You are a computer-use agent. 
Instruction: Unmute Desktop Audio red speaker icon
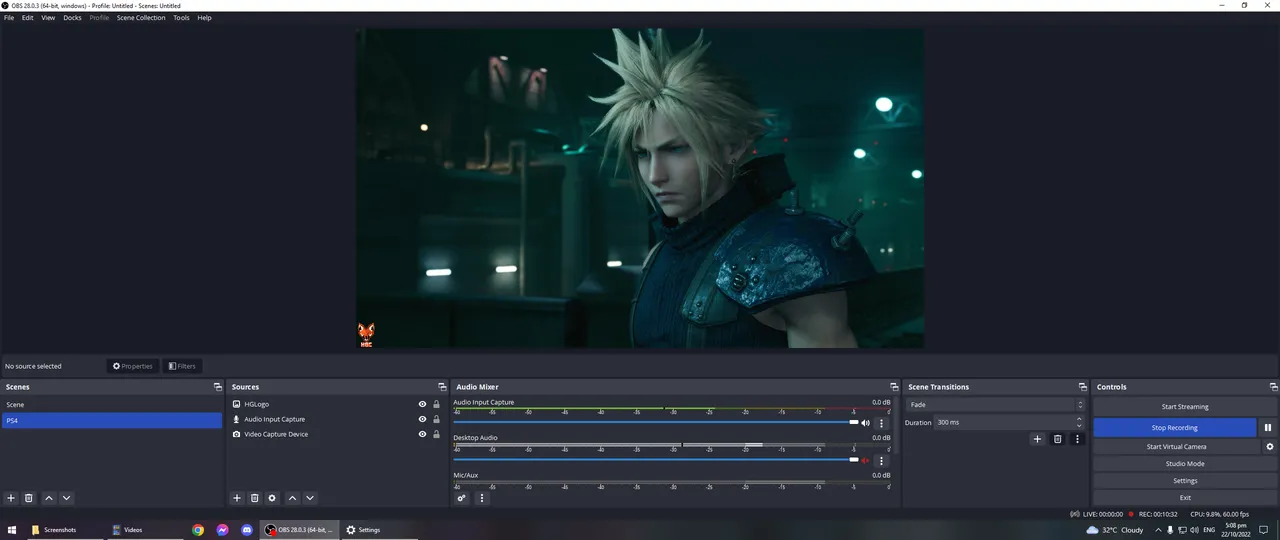coord(866,461)
